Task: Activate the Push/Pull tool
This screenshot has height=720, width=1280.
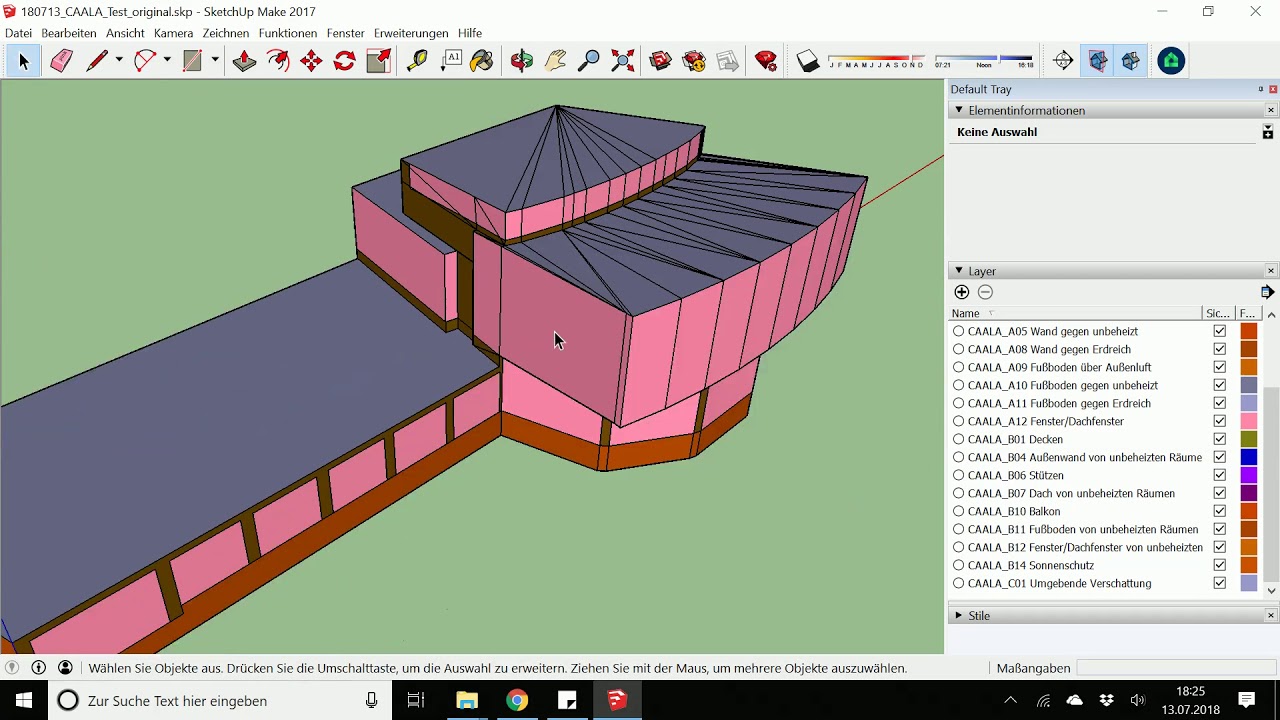Action: pyautogui.click(x=244, y=62)
